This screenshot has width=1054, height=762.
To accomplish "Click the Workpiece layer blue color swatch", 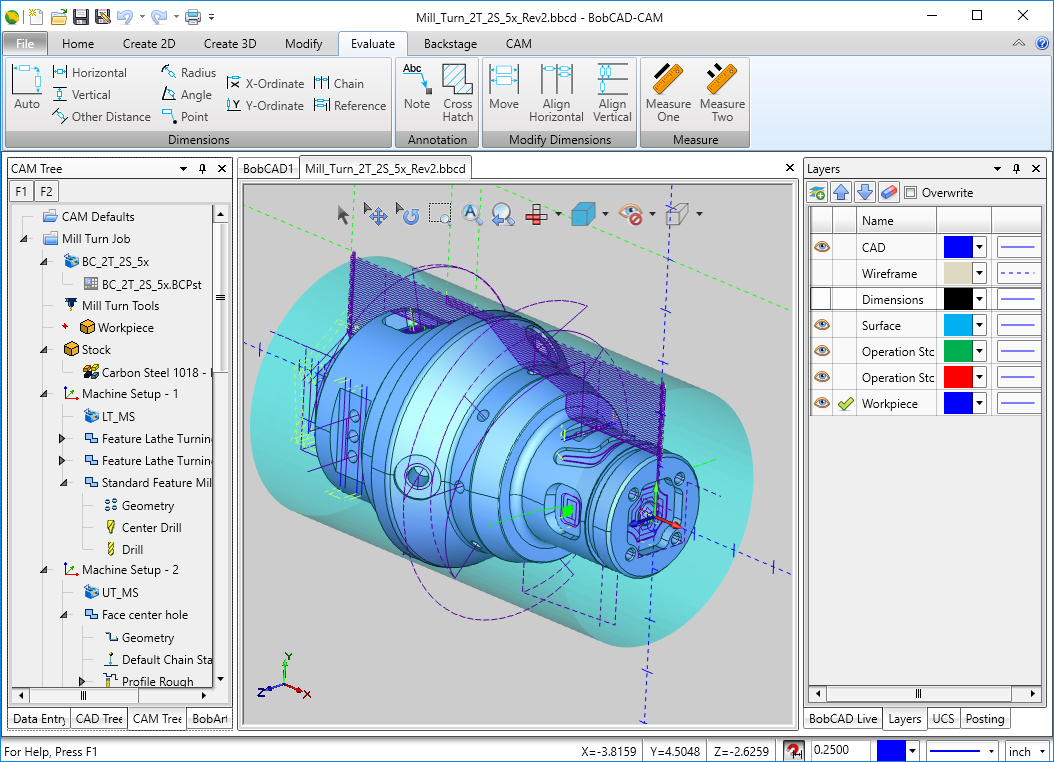I will coord(958,403).
